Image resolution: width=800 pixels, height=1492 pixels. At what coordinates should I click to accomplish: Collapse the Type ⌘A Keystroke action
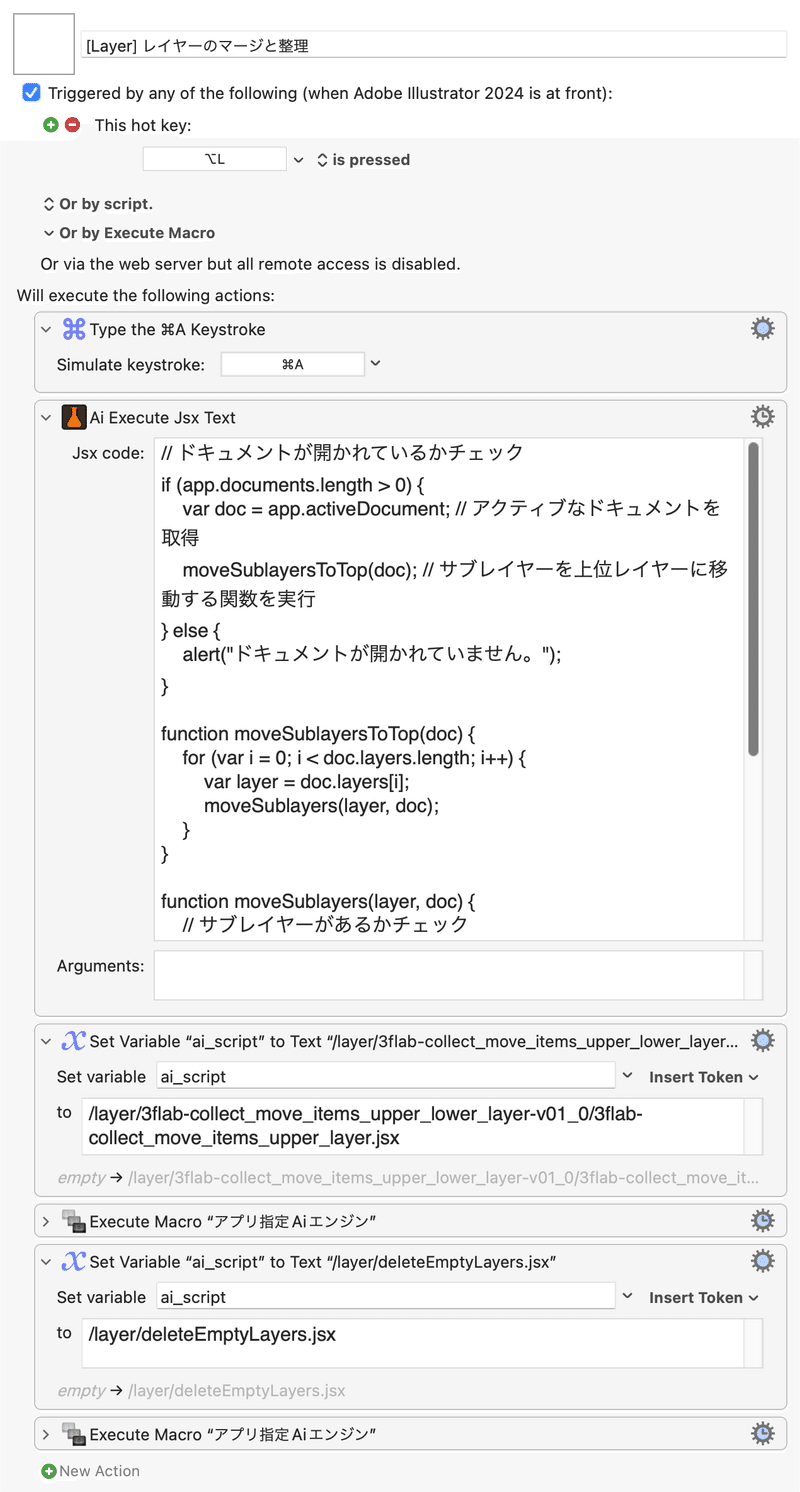click(45, 329)
